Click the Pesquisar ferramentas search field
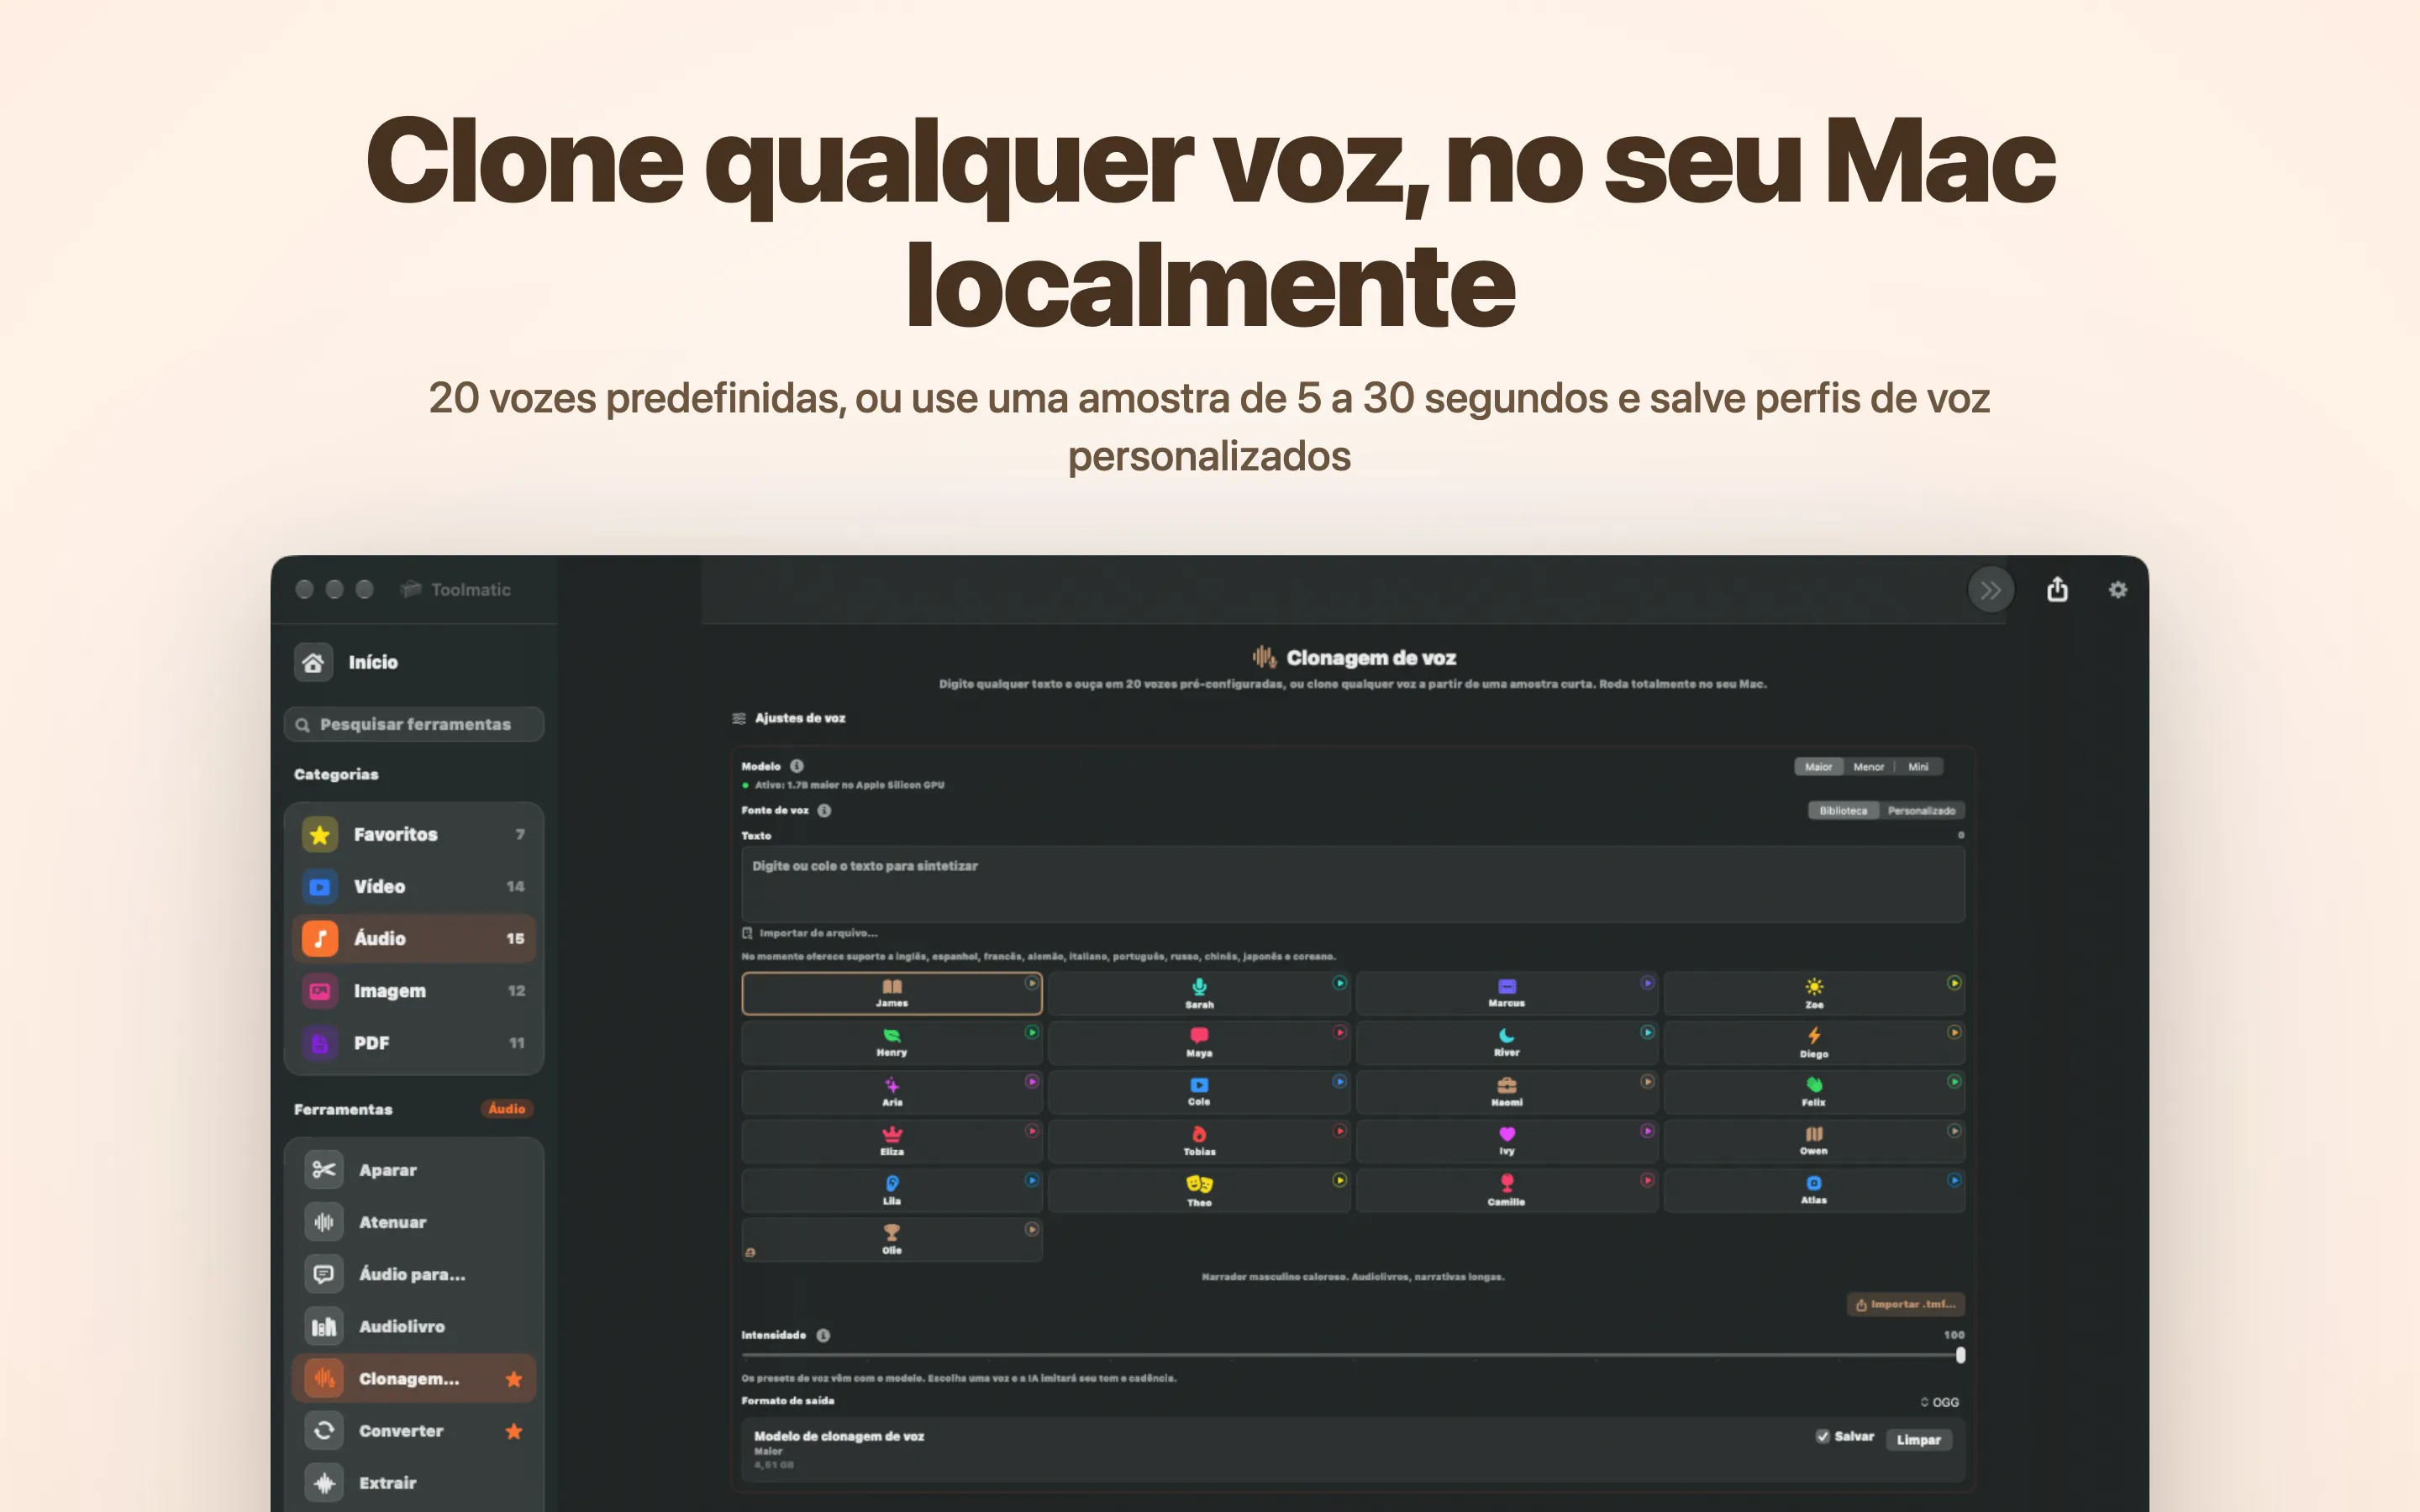2420x1512 pixels. [x=414, y=724]
